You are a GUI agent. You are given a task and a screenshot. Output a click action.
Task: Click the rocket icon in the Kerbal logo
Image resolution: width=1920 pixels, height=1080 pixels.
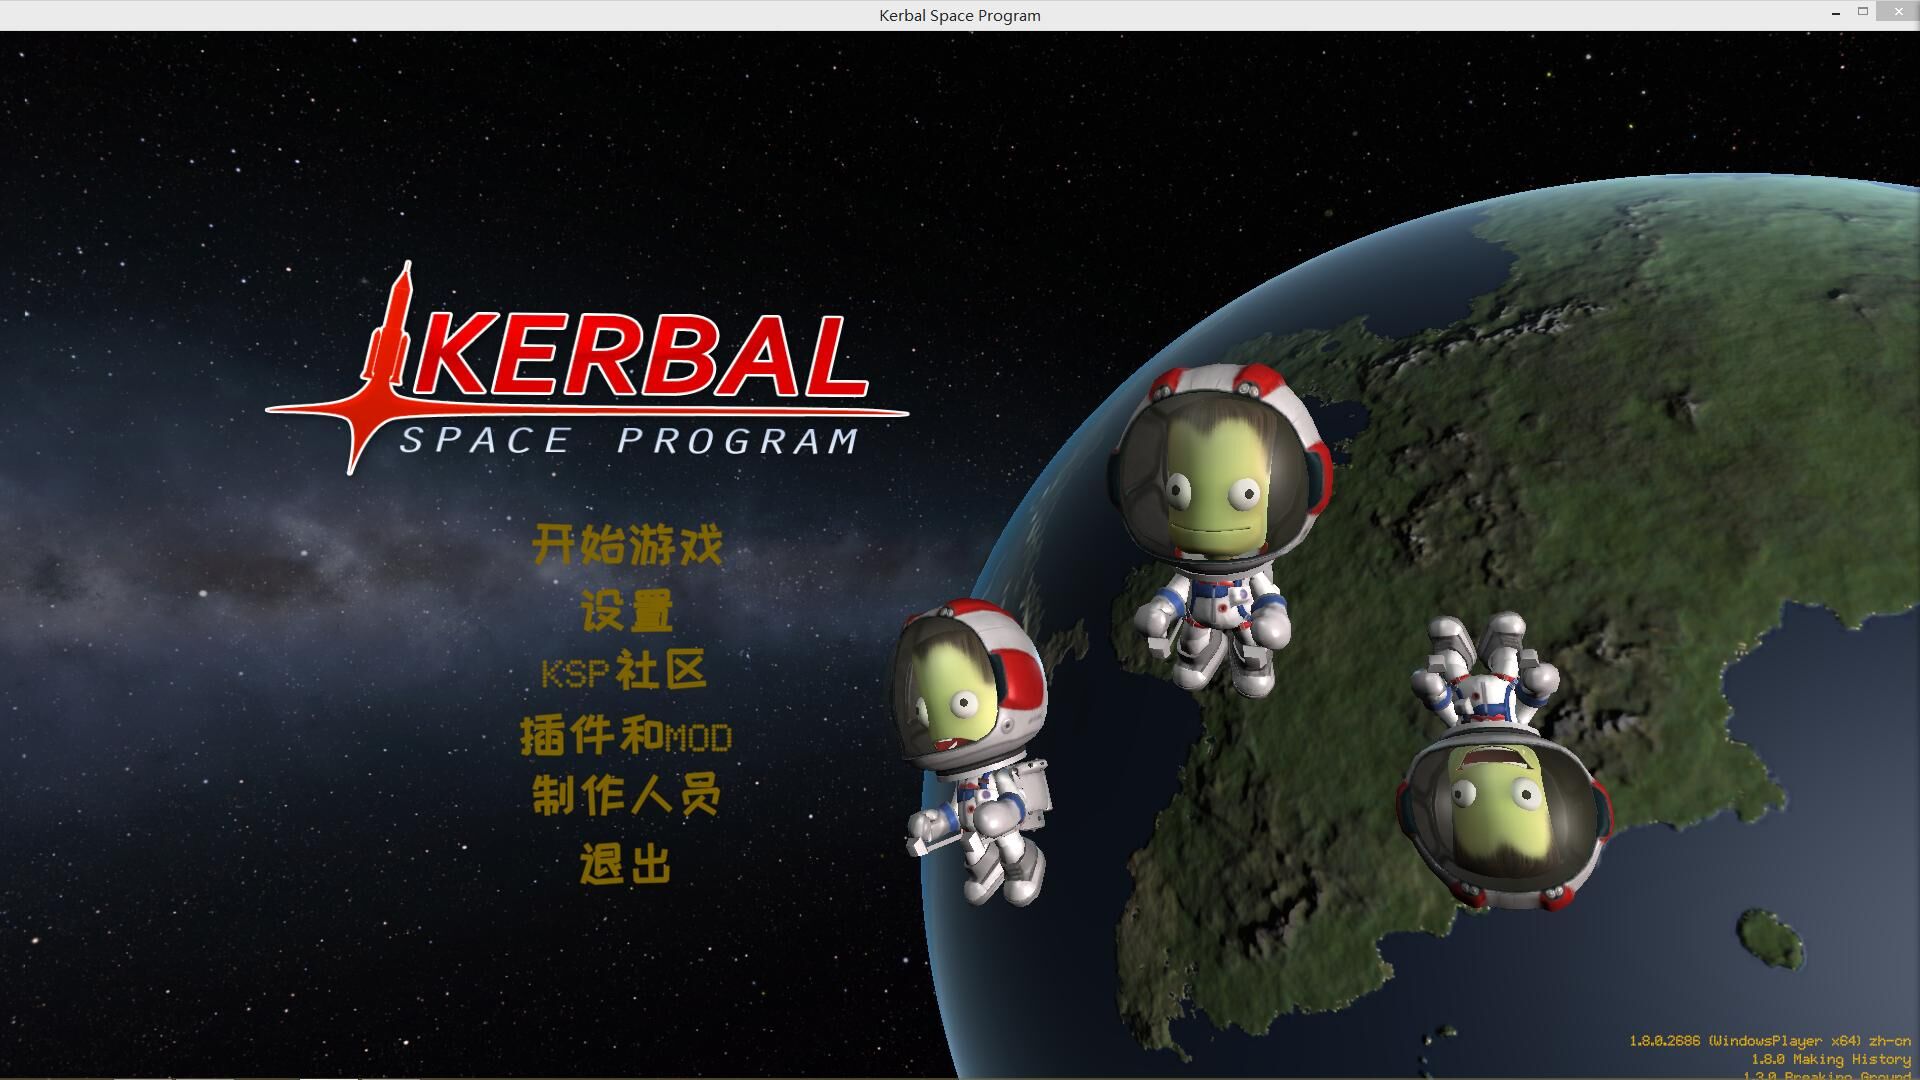pyautogui.click(x=391, y=335)
